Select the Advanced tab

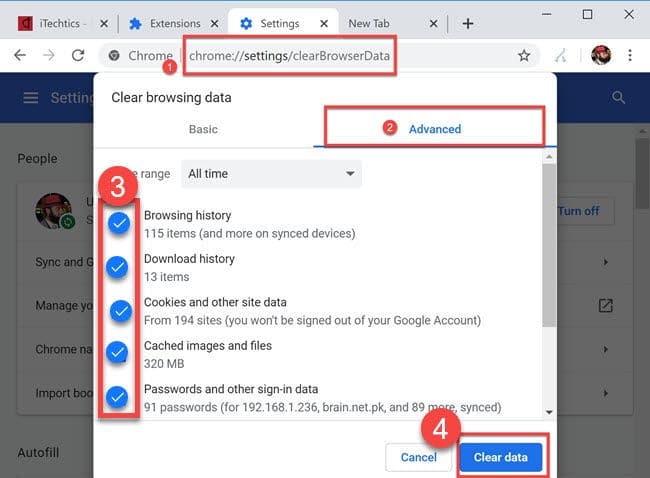coord(435,129)
